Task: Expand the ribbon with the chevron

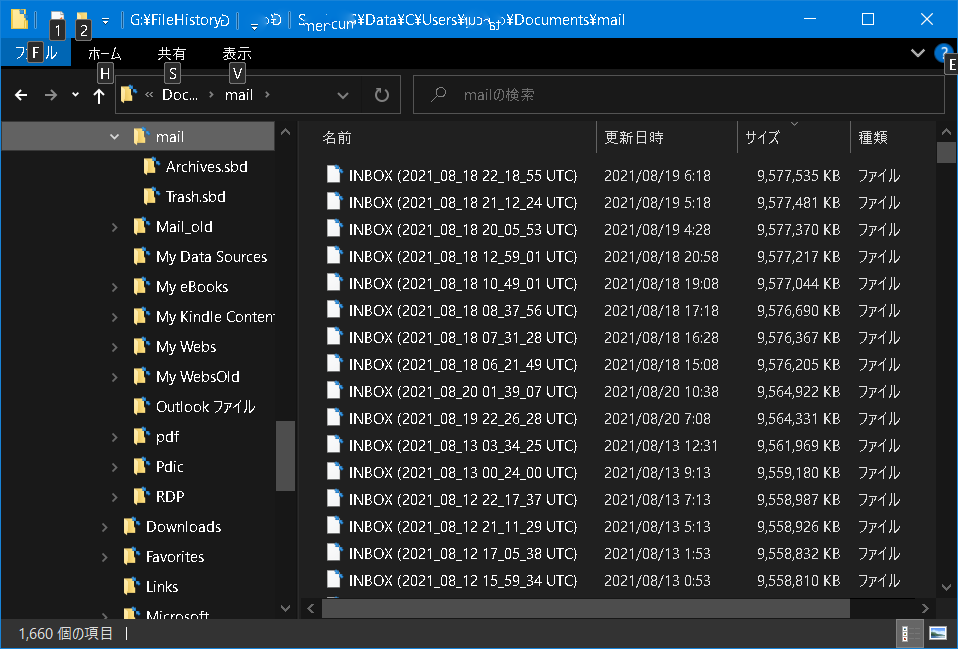Action: coord(918,53)
